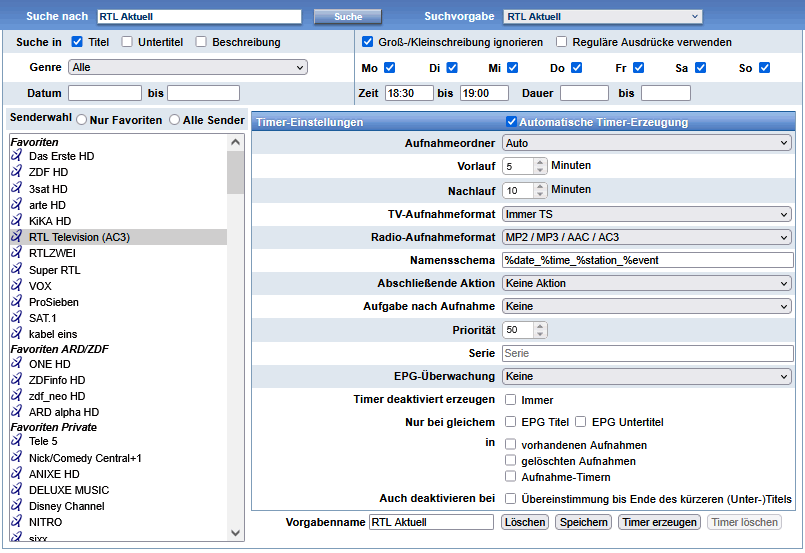Open the EPG-Überwachung dropdown
This screenshot has height=553, width=805.
tap(647, 376)
